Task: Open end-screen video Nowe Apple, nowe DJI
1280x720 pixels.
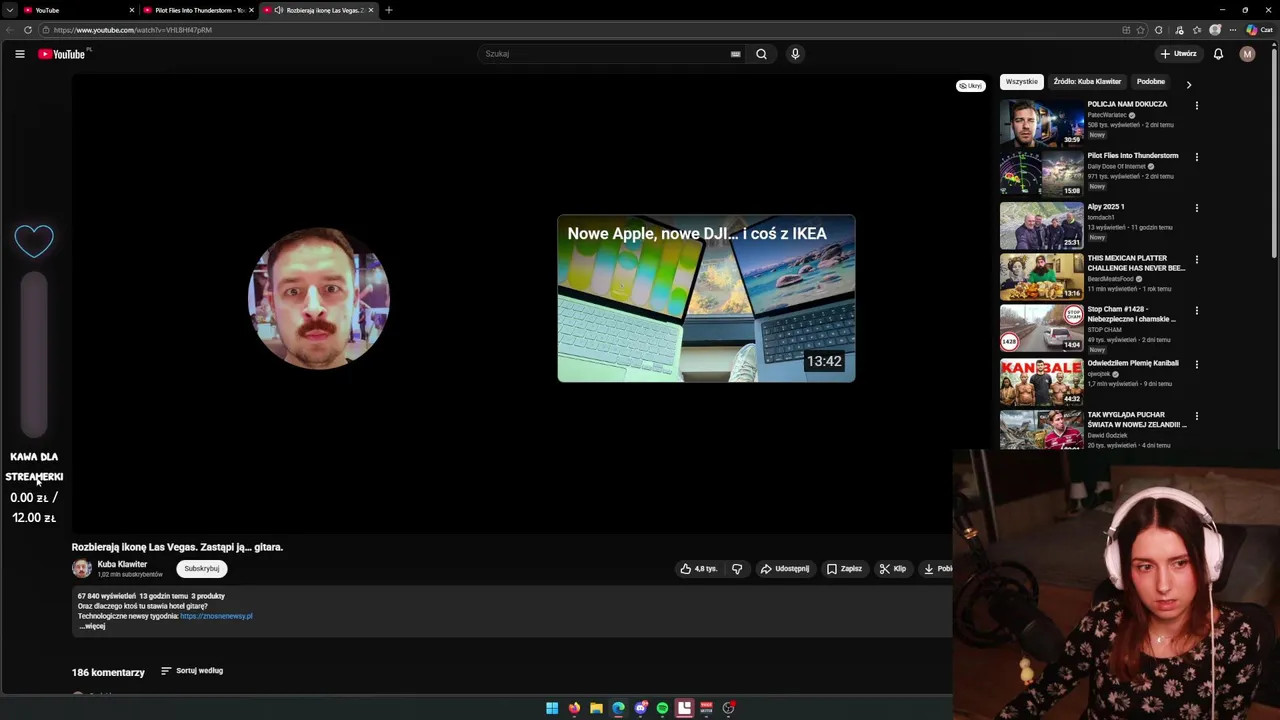Action: pos(706,298)
